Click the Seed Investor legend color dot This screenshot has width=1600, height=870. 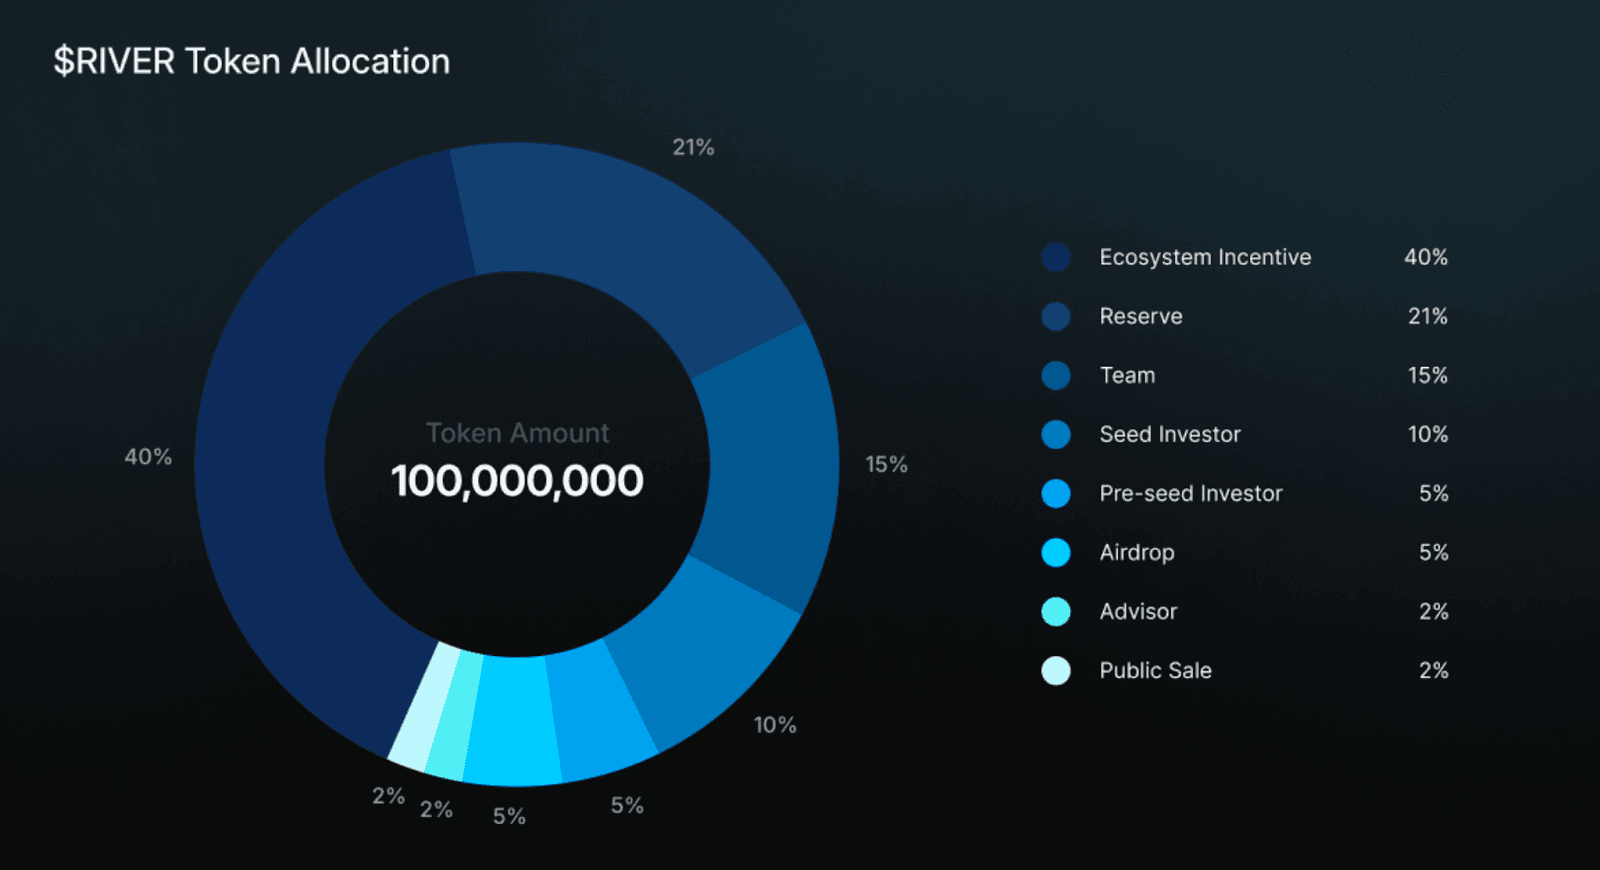pyautogui.click(x=1056, y=435)
